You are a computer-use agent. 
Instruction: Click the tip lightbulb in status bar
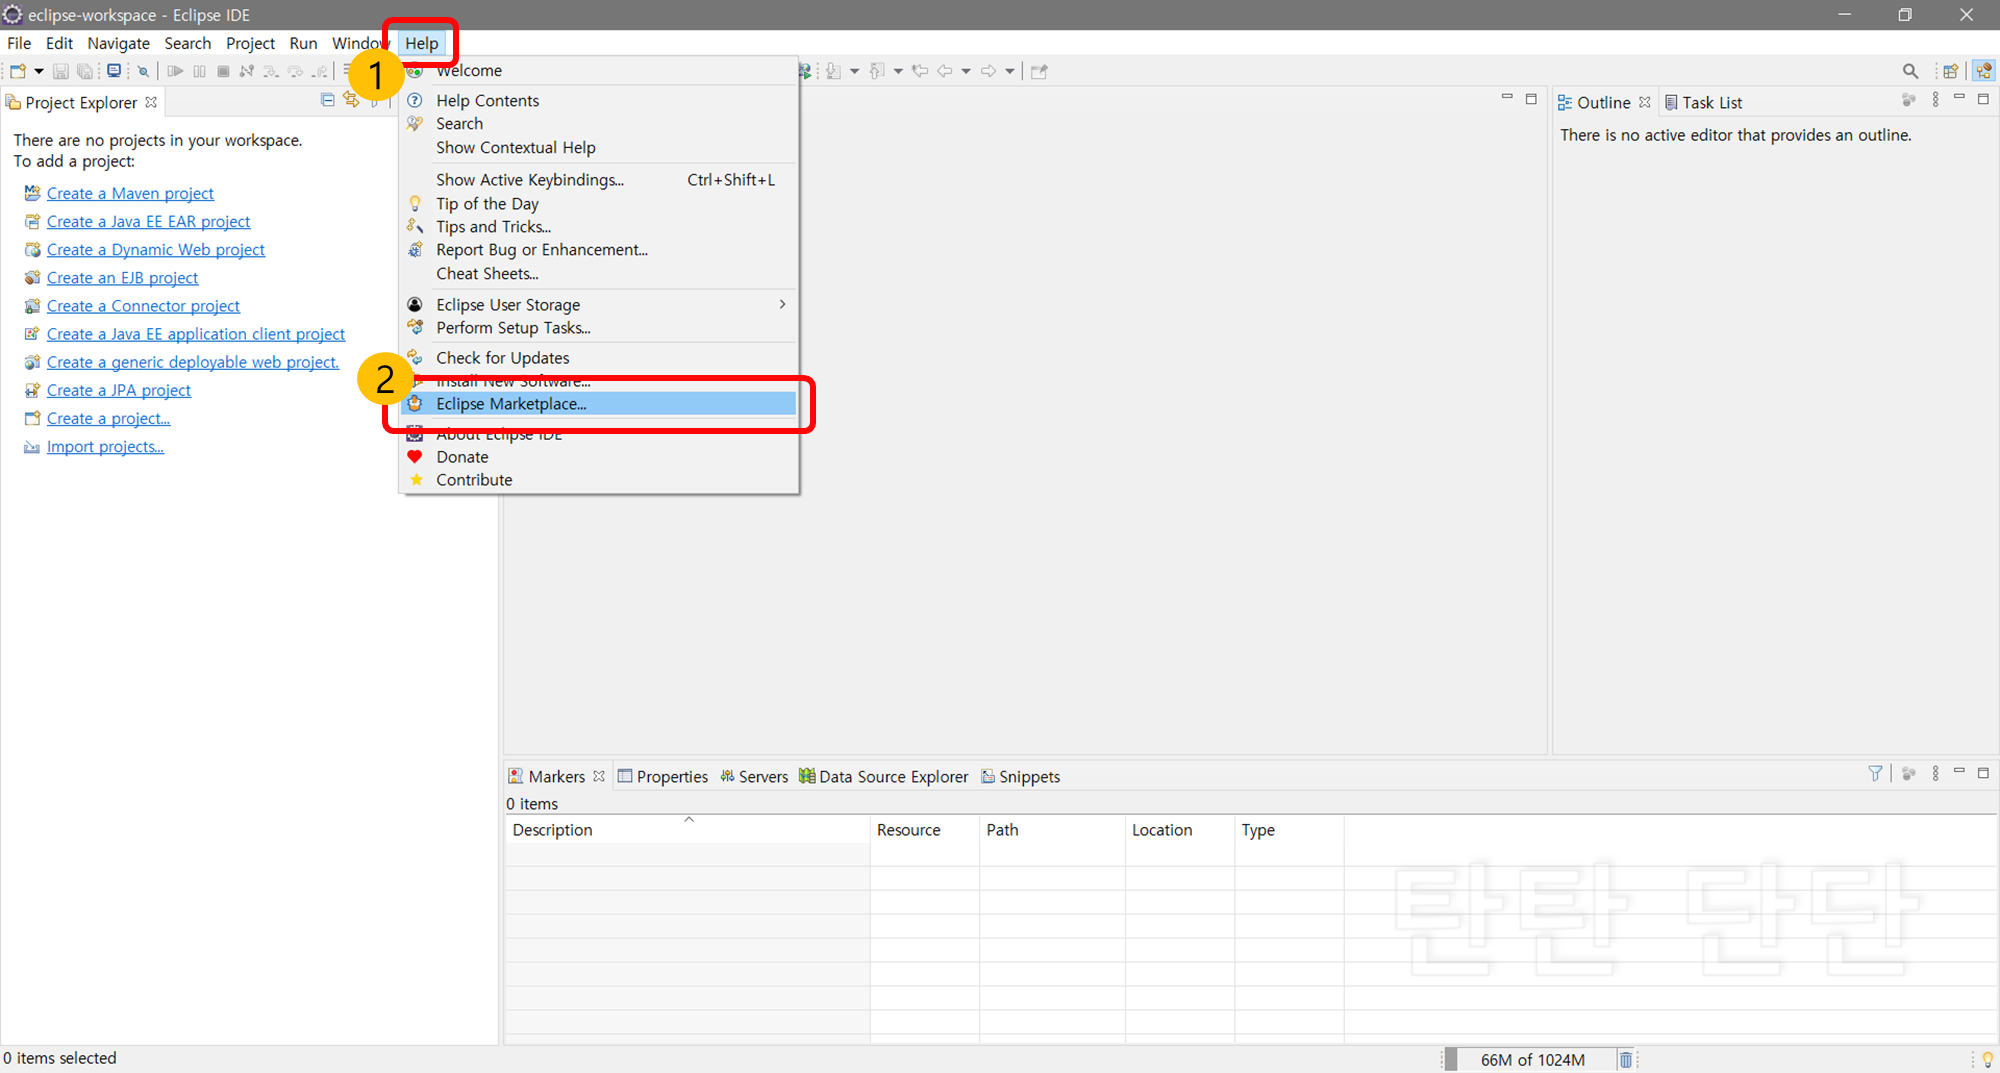[x=1987, y=1059]
